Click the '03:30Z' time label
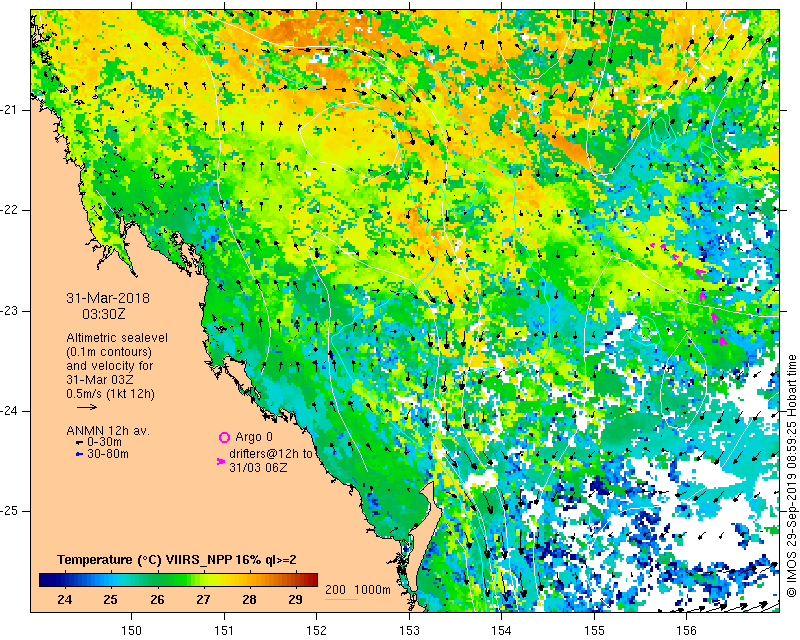Image resolution: width=800 pixels, height=640 pixels. pos(104,314)
